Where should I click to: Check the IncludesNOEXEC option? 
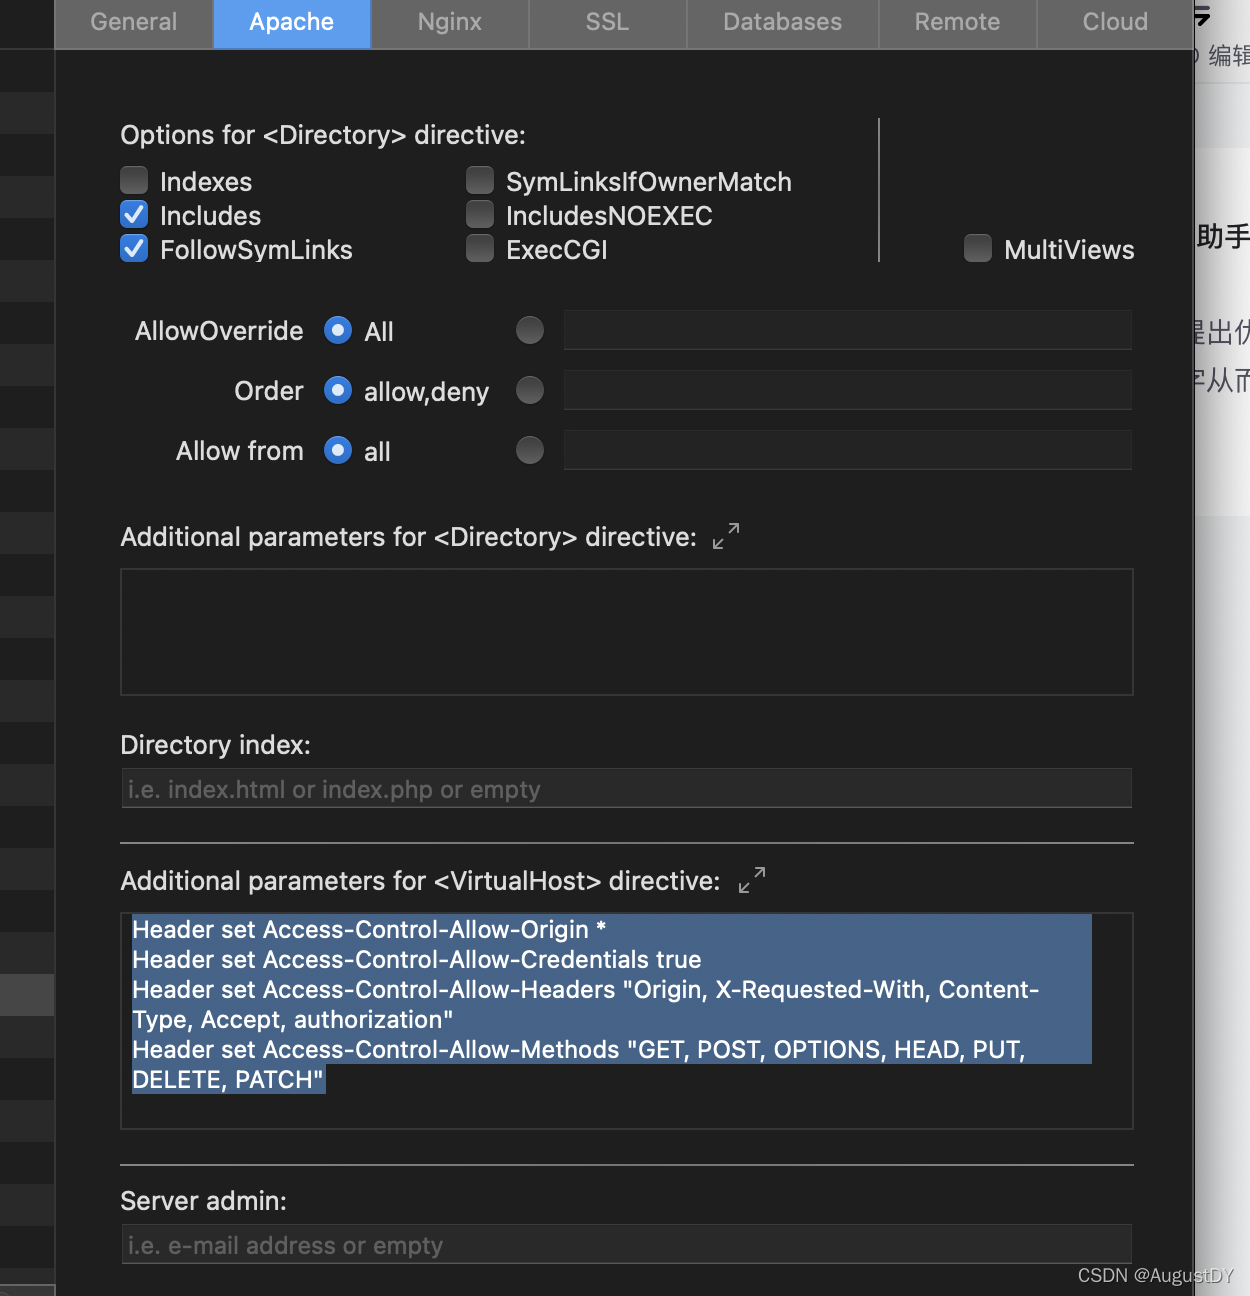[x=480, y=214]
